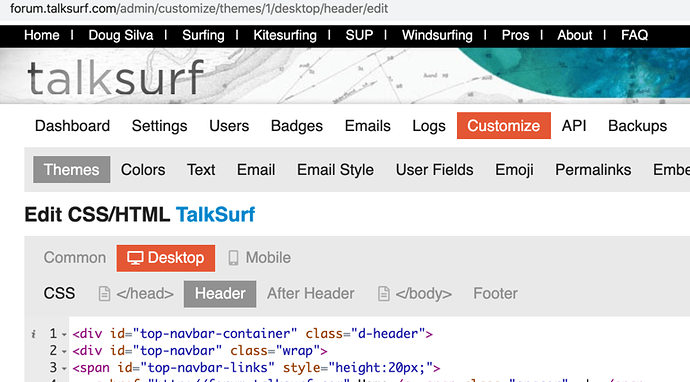Select the Common target tab
This screenshot has width=690, height=382.
click(75, 257)
